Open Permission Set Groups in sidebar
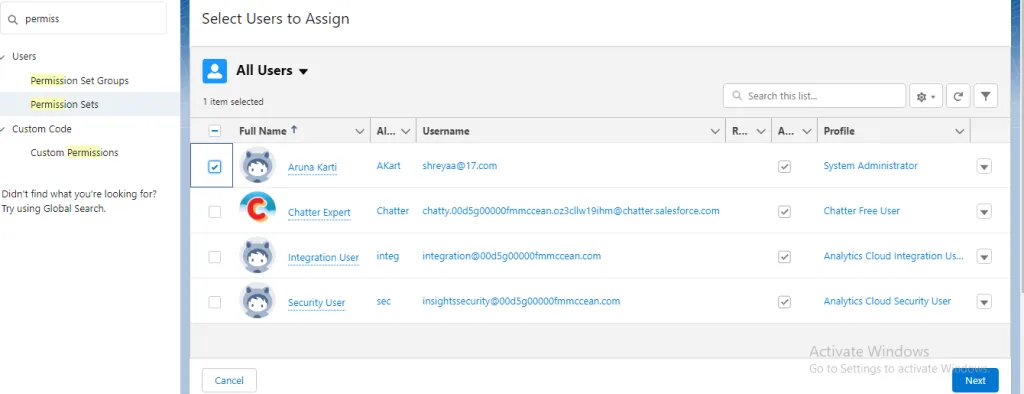Image resolution: width=1024 pixels, height=394 pixels. tap(80, 81)
